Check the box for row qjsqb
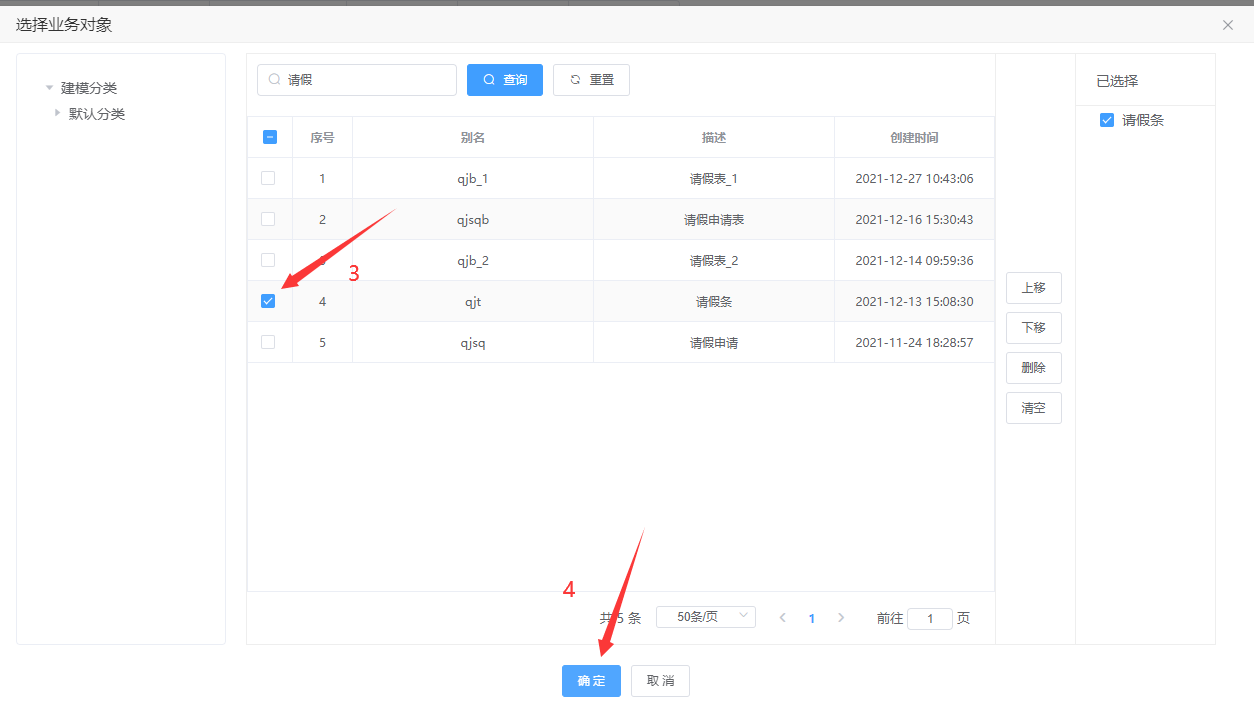1254x717 pixels. point(268,219)
